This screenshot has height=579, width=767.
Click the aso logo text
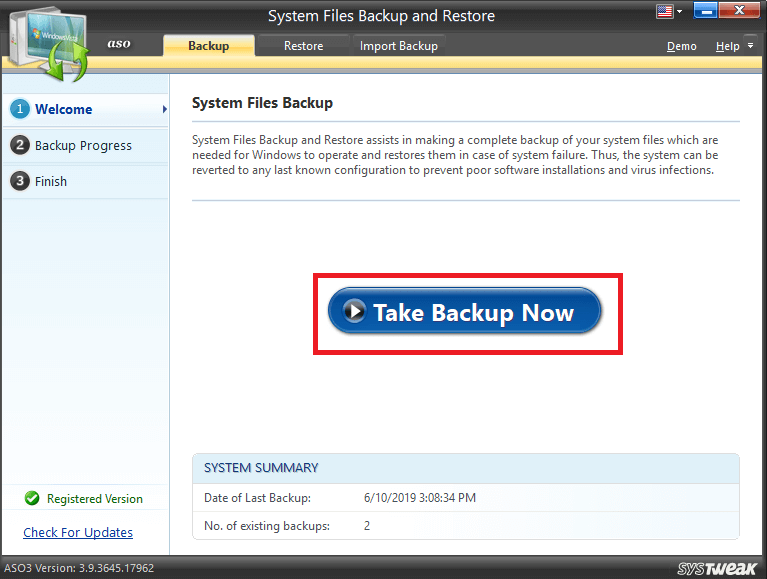[119, 44]
